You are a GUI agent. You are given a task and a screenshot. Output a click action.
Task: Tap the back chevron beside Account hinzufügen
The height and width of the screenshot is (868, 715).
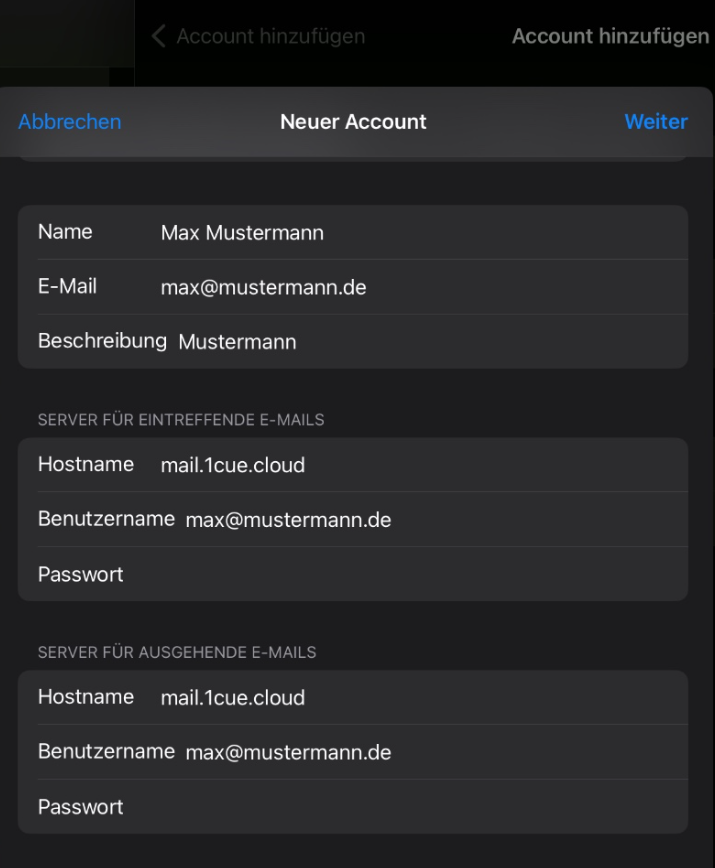coord(158,36)
